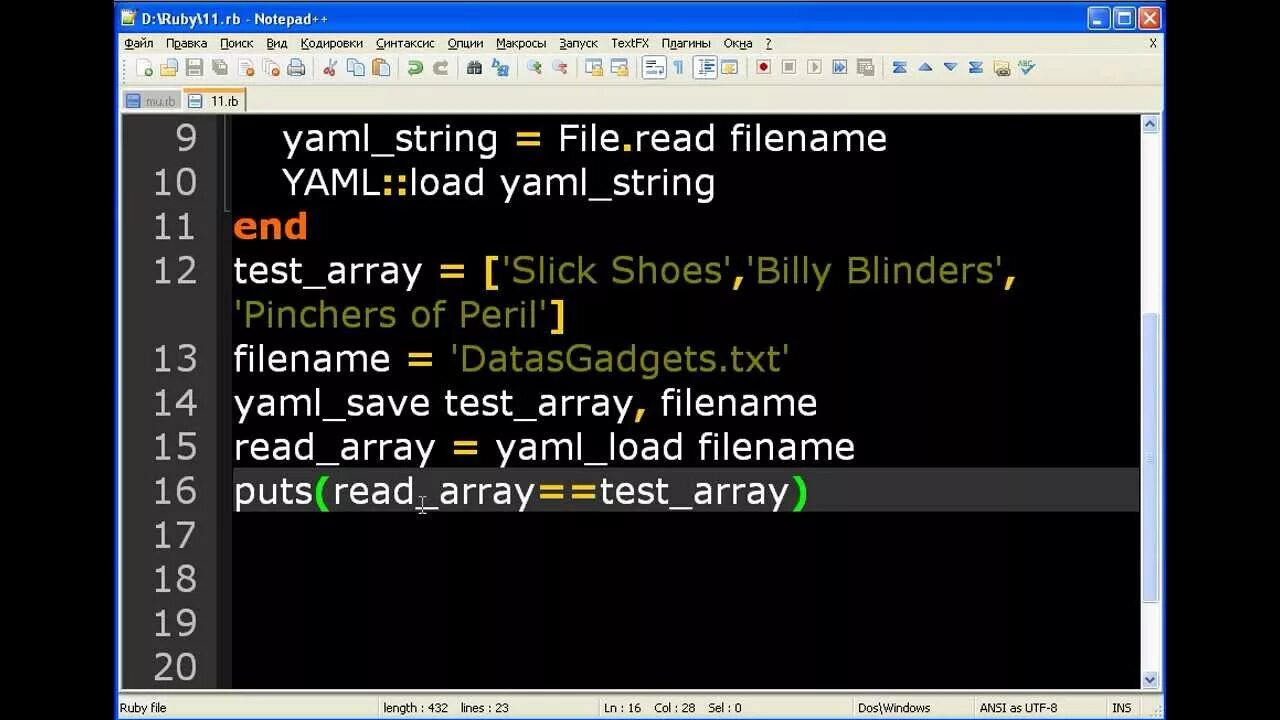Screen dimensions: 1280x720
Task: Open the Вид menu
Action: tap(277, 44)
